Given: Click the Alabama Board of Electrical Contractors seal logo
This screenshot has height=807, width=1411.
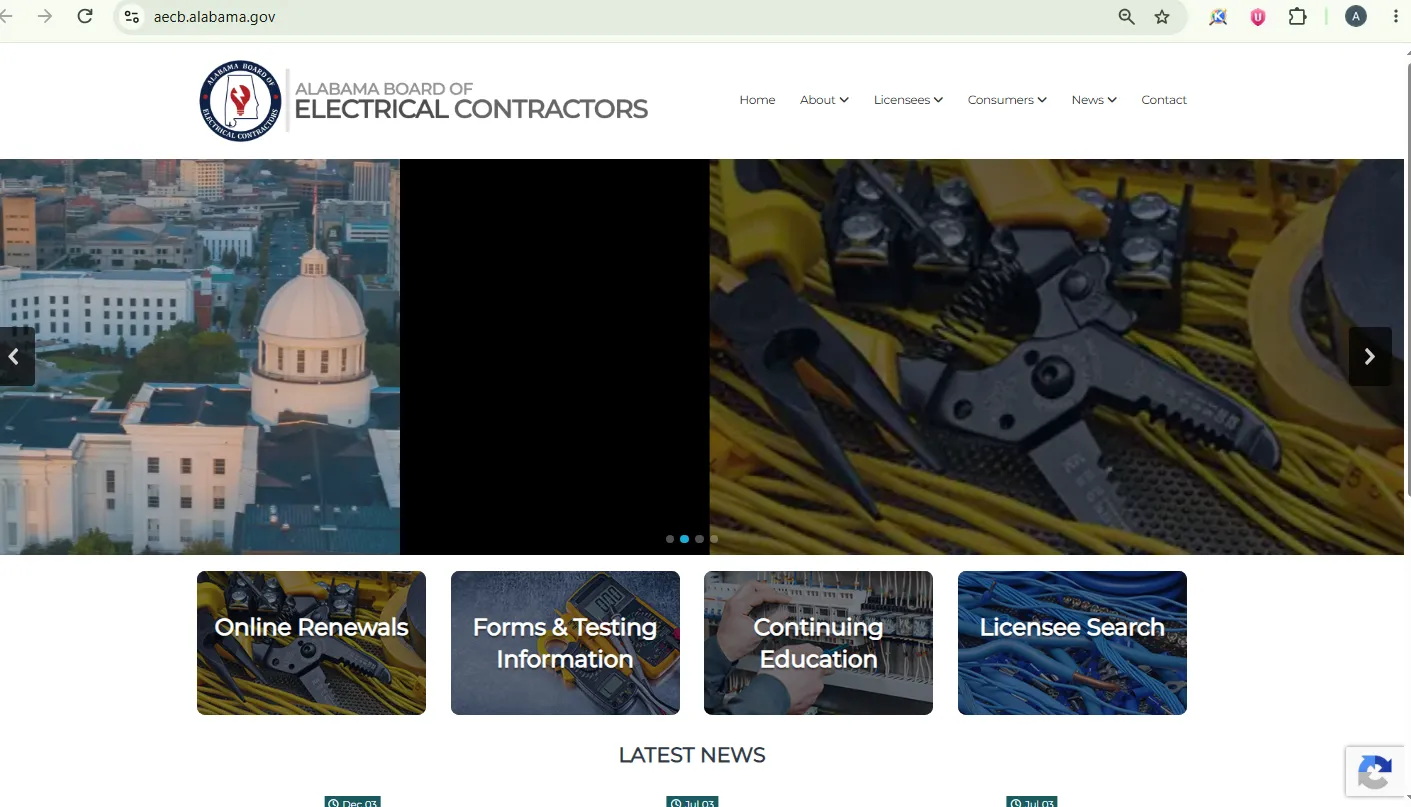Looking at the screenshot, I should tap(240, 100).
